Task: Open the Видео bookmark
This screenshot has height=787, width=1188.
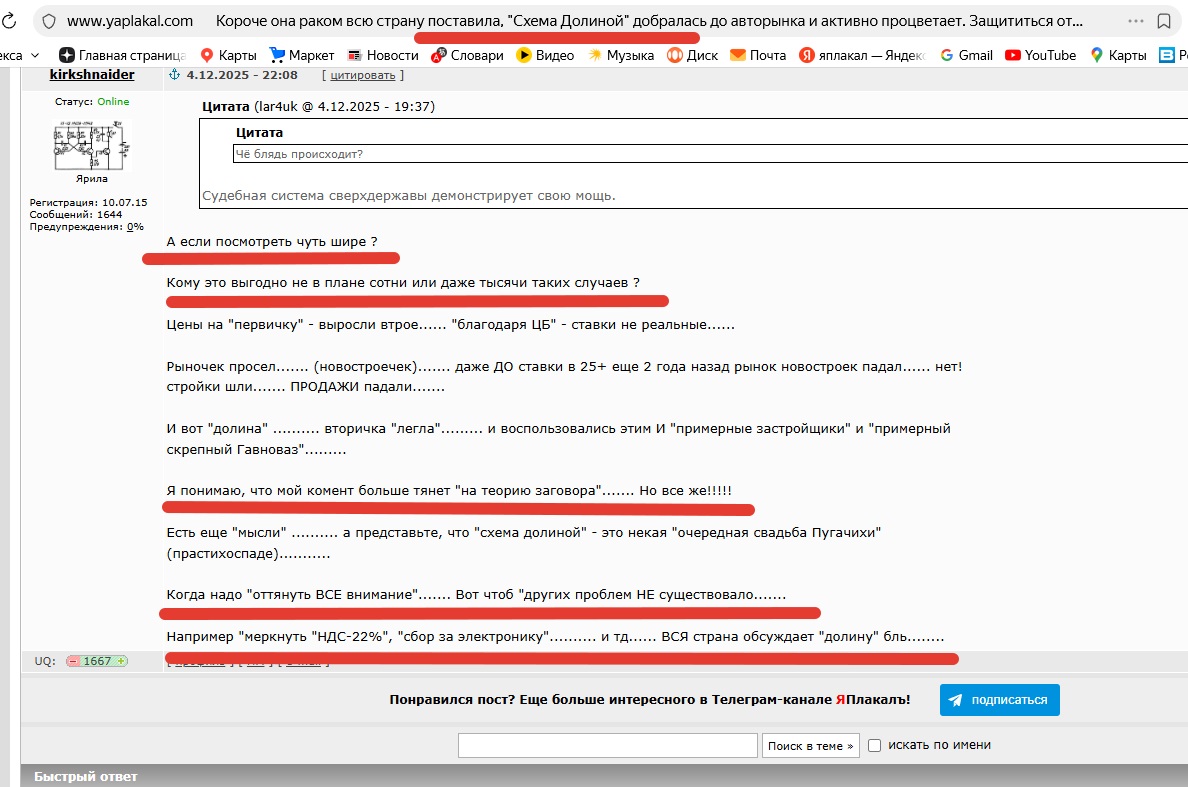Action: [546, 55]
